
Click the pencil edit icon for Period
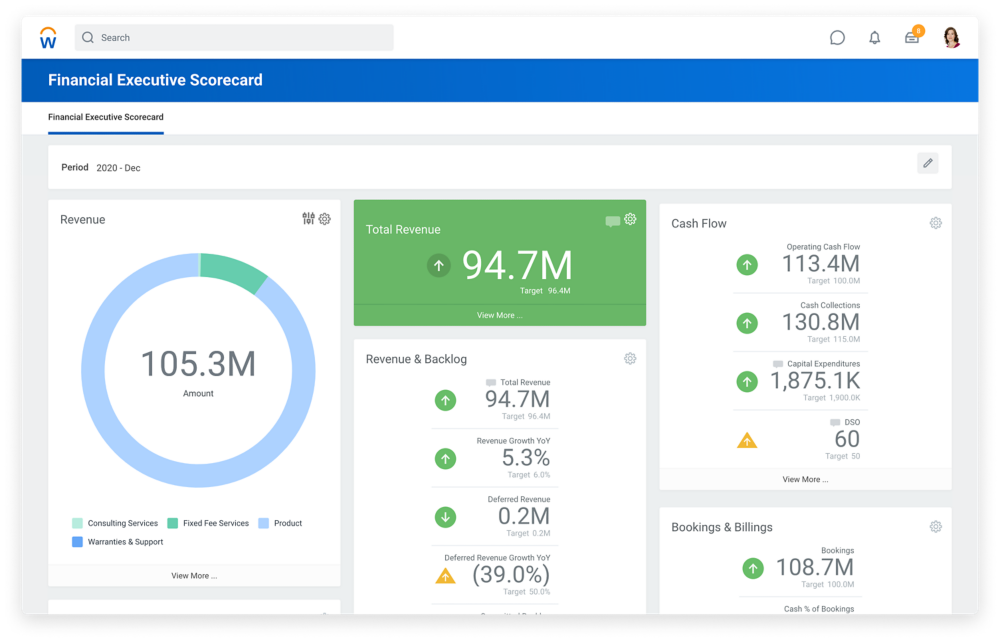927,163
